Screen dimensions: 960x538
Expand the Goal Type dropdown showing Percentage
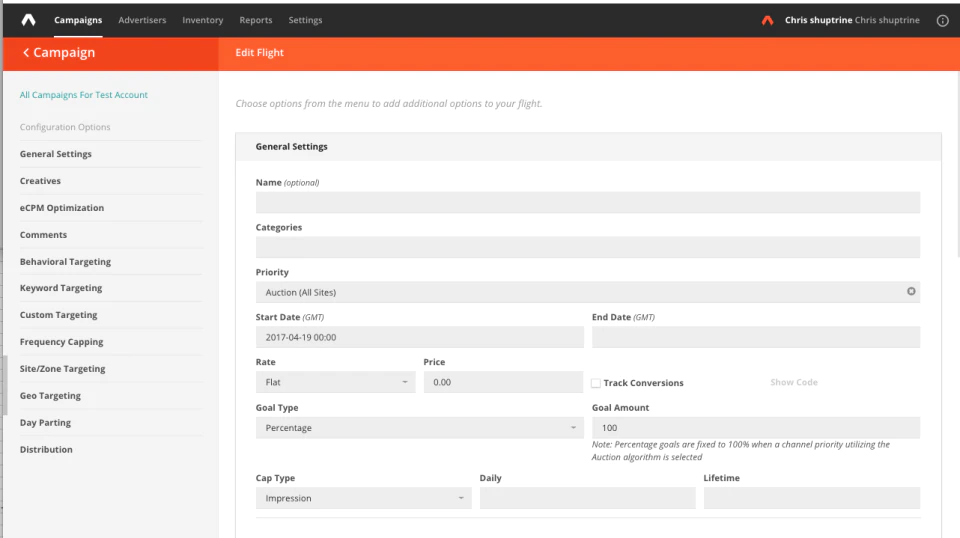point(419,427)
